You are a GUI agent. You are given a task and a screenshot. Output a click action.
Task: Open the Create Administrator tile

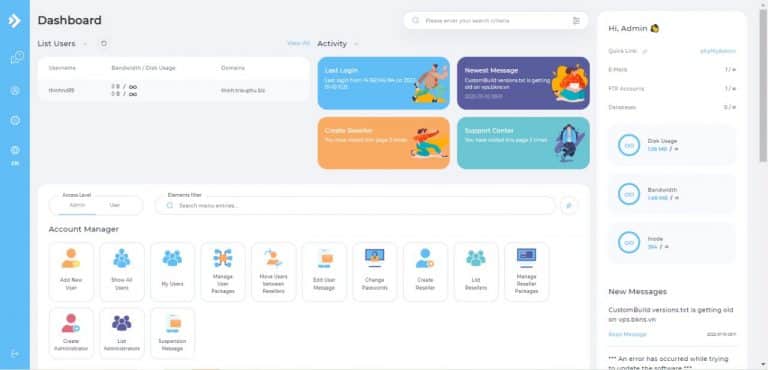tap(71, 333)
